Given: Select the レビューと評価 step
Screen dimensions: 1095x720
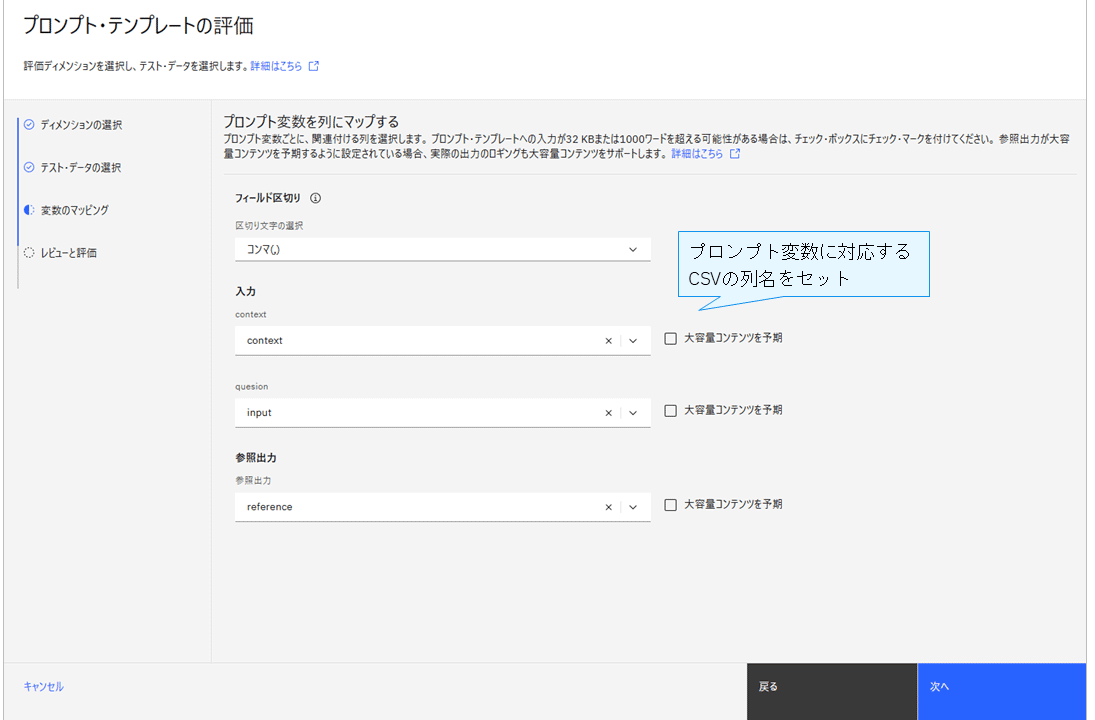Looking at the screenshot, I should [68, 253].
